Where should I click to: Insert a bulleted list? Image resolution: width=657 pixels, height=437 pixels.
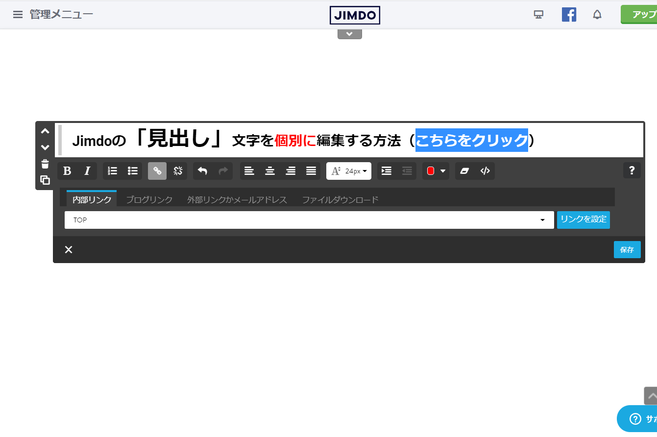[x=133, y=171]
